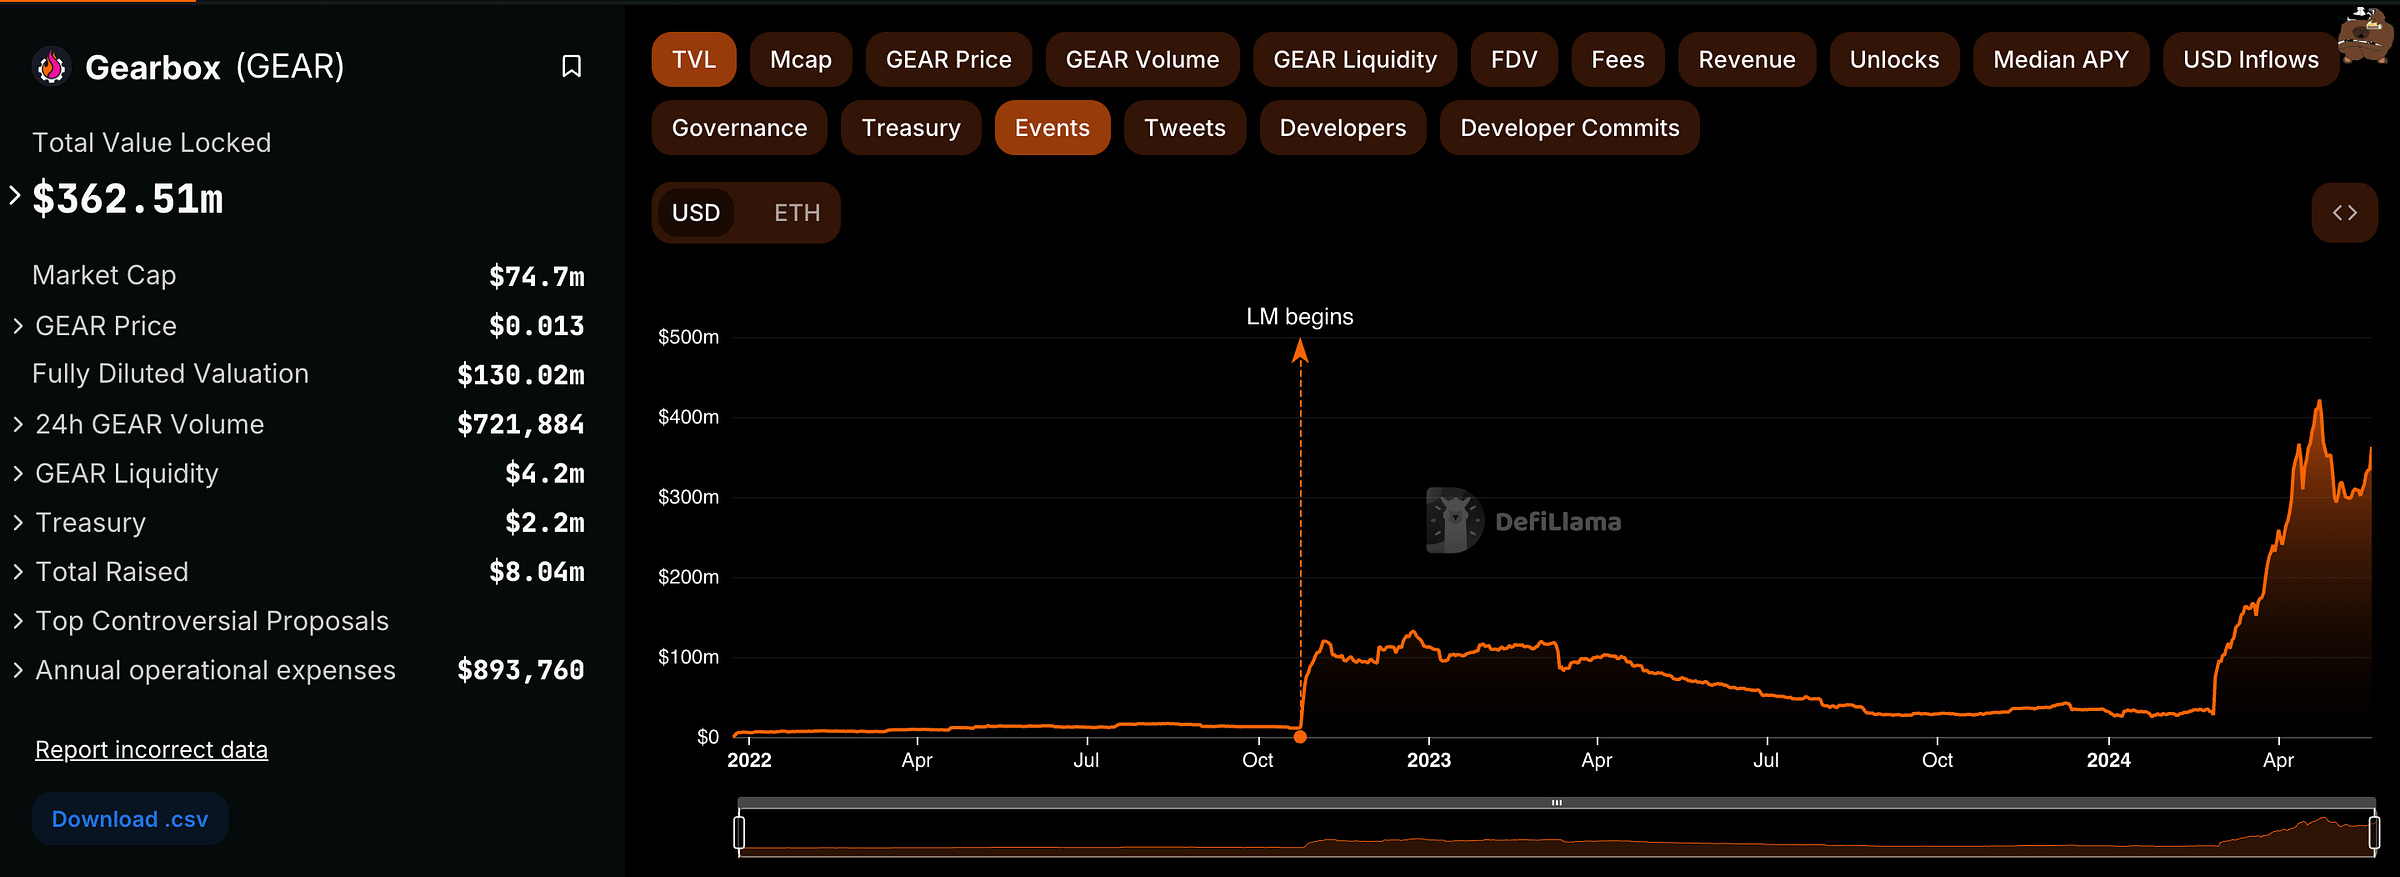The image size is (2400, 877).
Task: Toggle the Governance chart metric
Action: [x=739, y=128]
